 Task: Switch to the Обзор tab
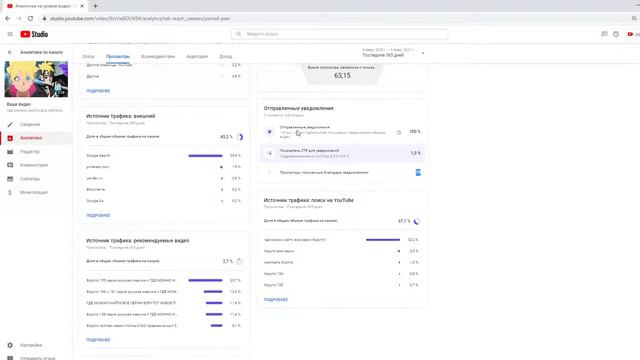tap(88, 56)
